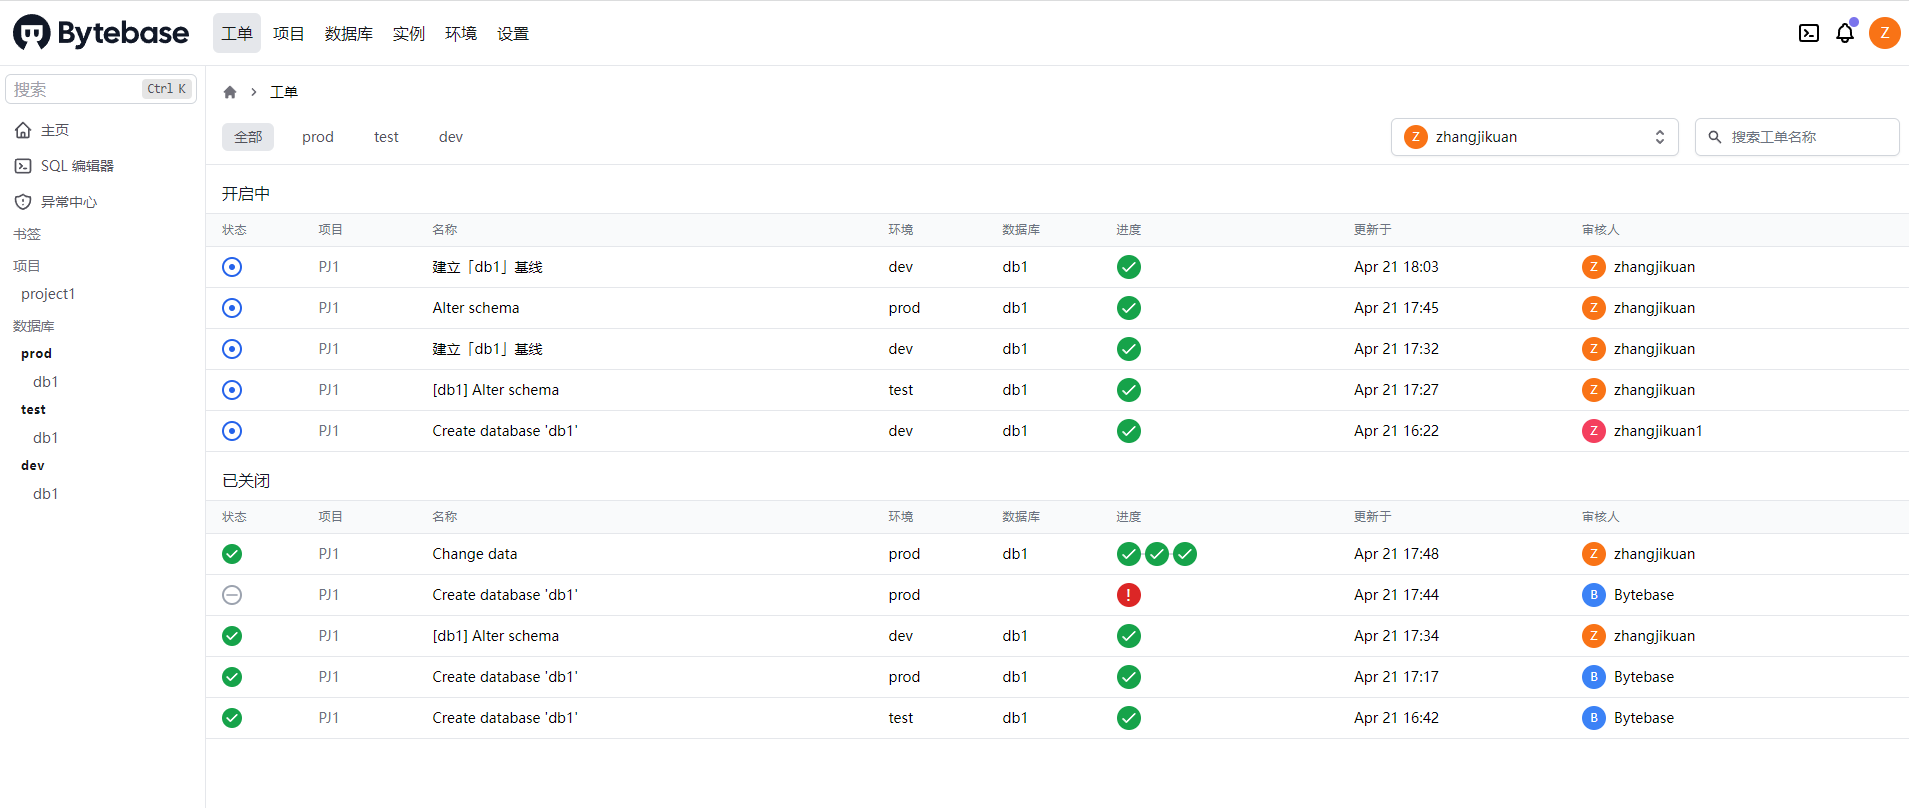Image resolution: width=1909 pixels, height=808 pixels.
Task: Click the sidebar 主页 home icon
Action: pyautogui.click(x=23, y=130)
